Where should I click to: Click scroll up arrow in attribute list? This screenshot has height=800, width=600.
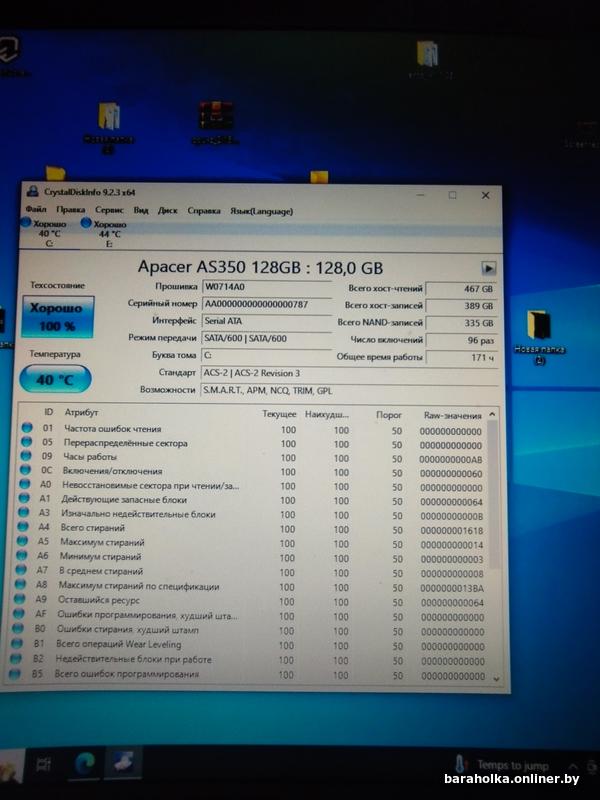[492, 414]
